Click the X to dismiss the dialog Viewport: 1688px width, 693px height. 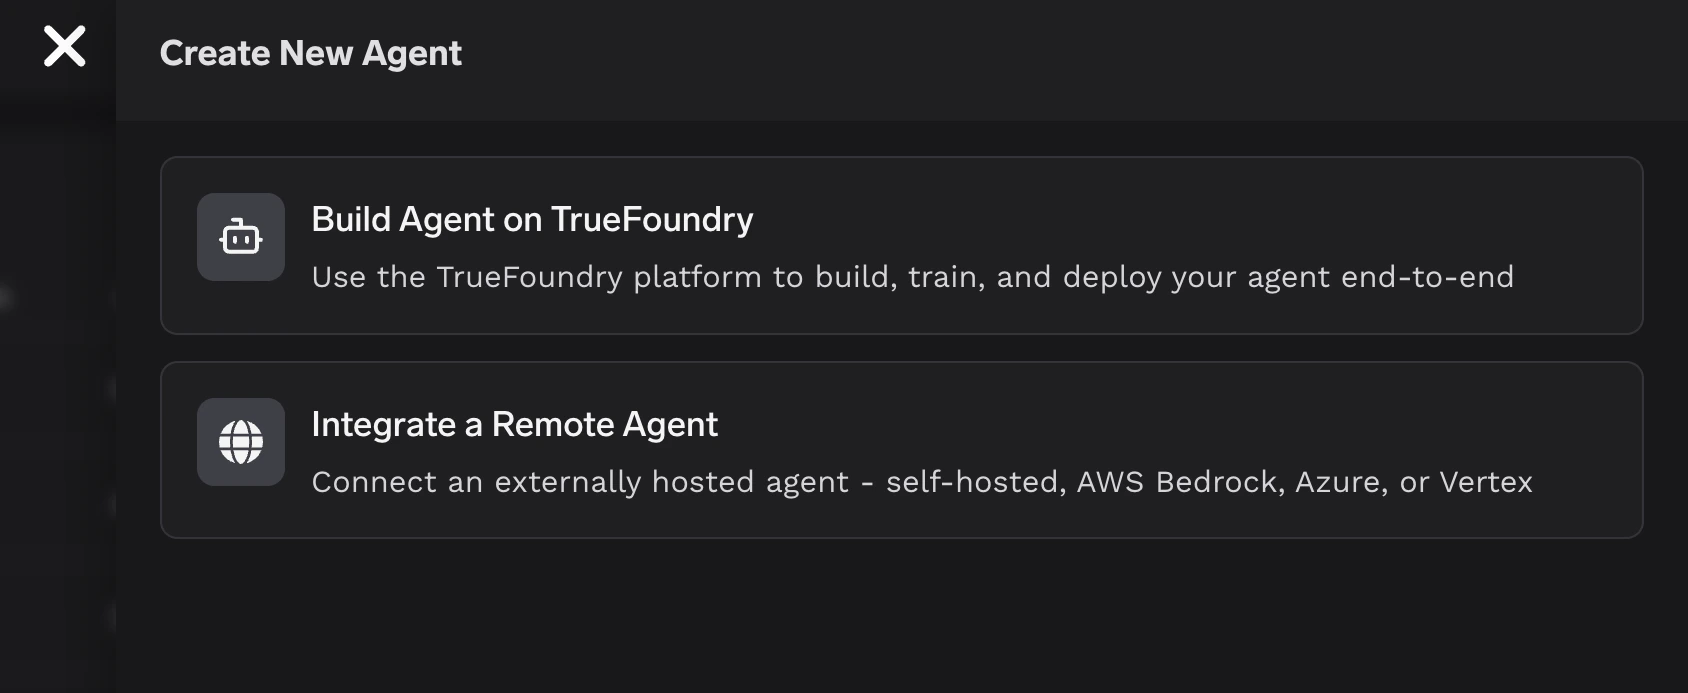[x=64, y=49]
